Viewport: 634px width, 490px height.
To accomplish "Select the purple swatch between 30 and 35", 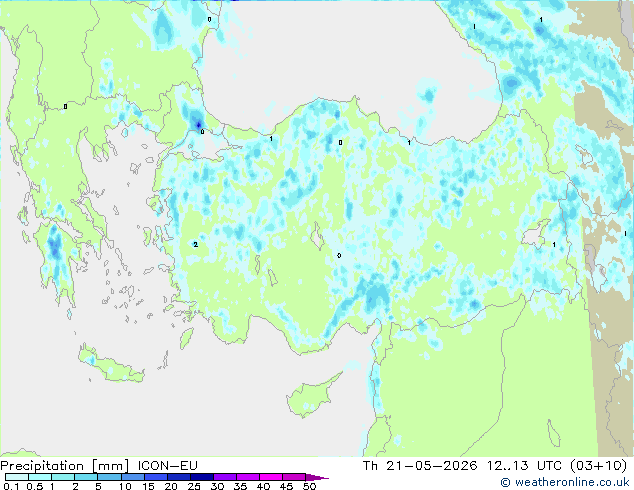I will (224, 477).
